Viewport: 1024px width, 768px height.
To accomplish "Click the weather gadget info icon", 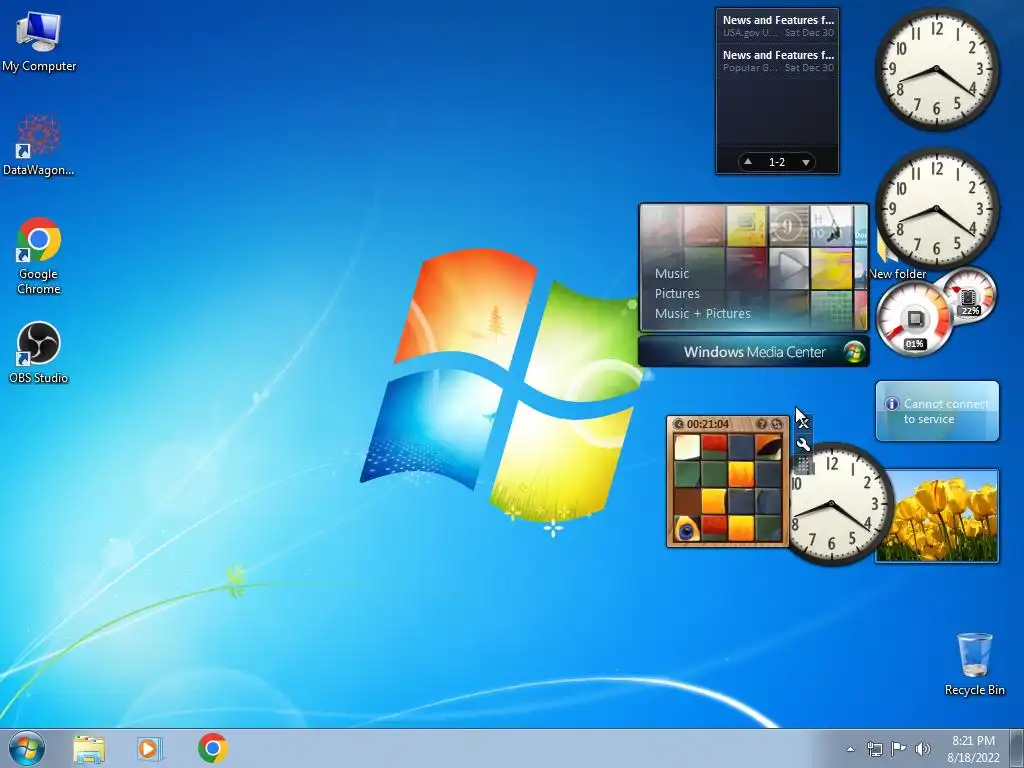I will (891, 404).
